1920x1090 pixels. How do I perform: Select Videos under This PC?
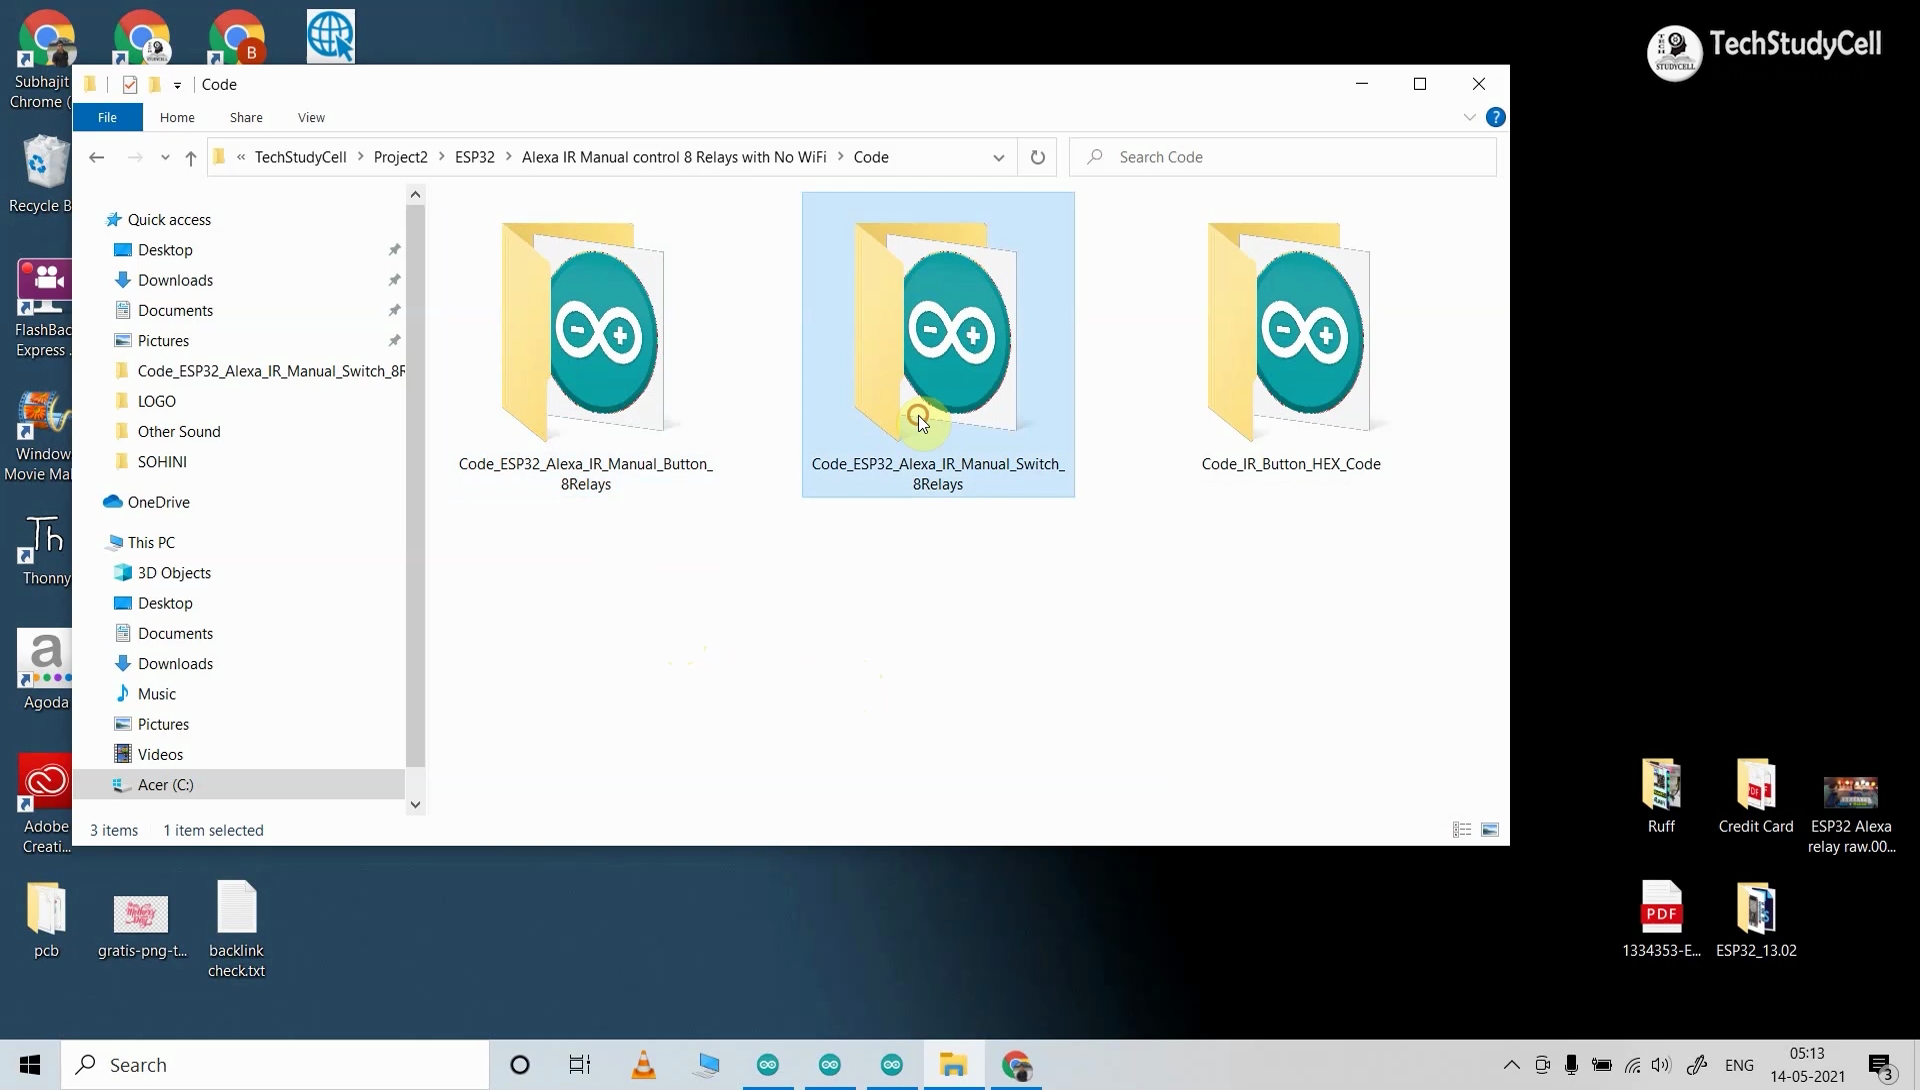point(160,755)
